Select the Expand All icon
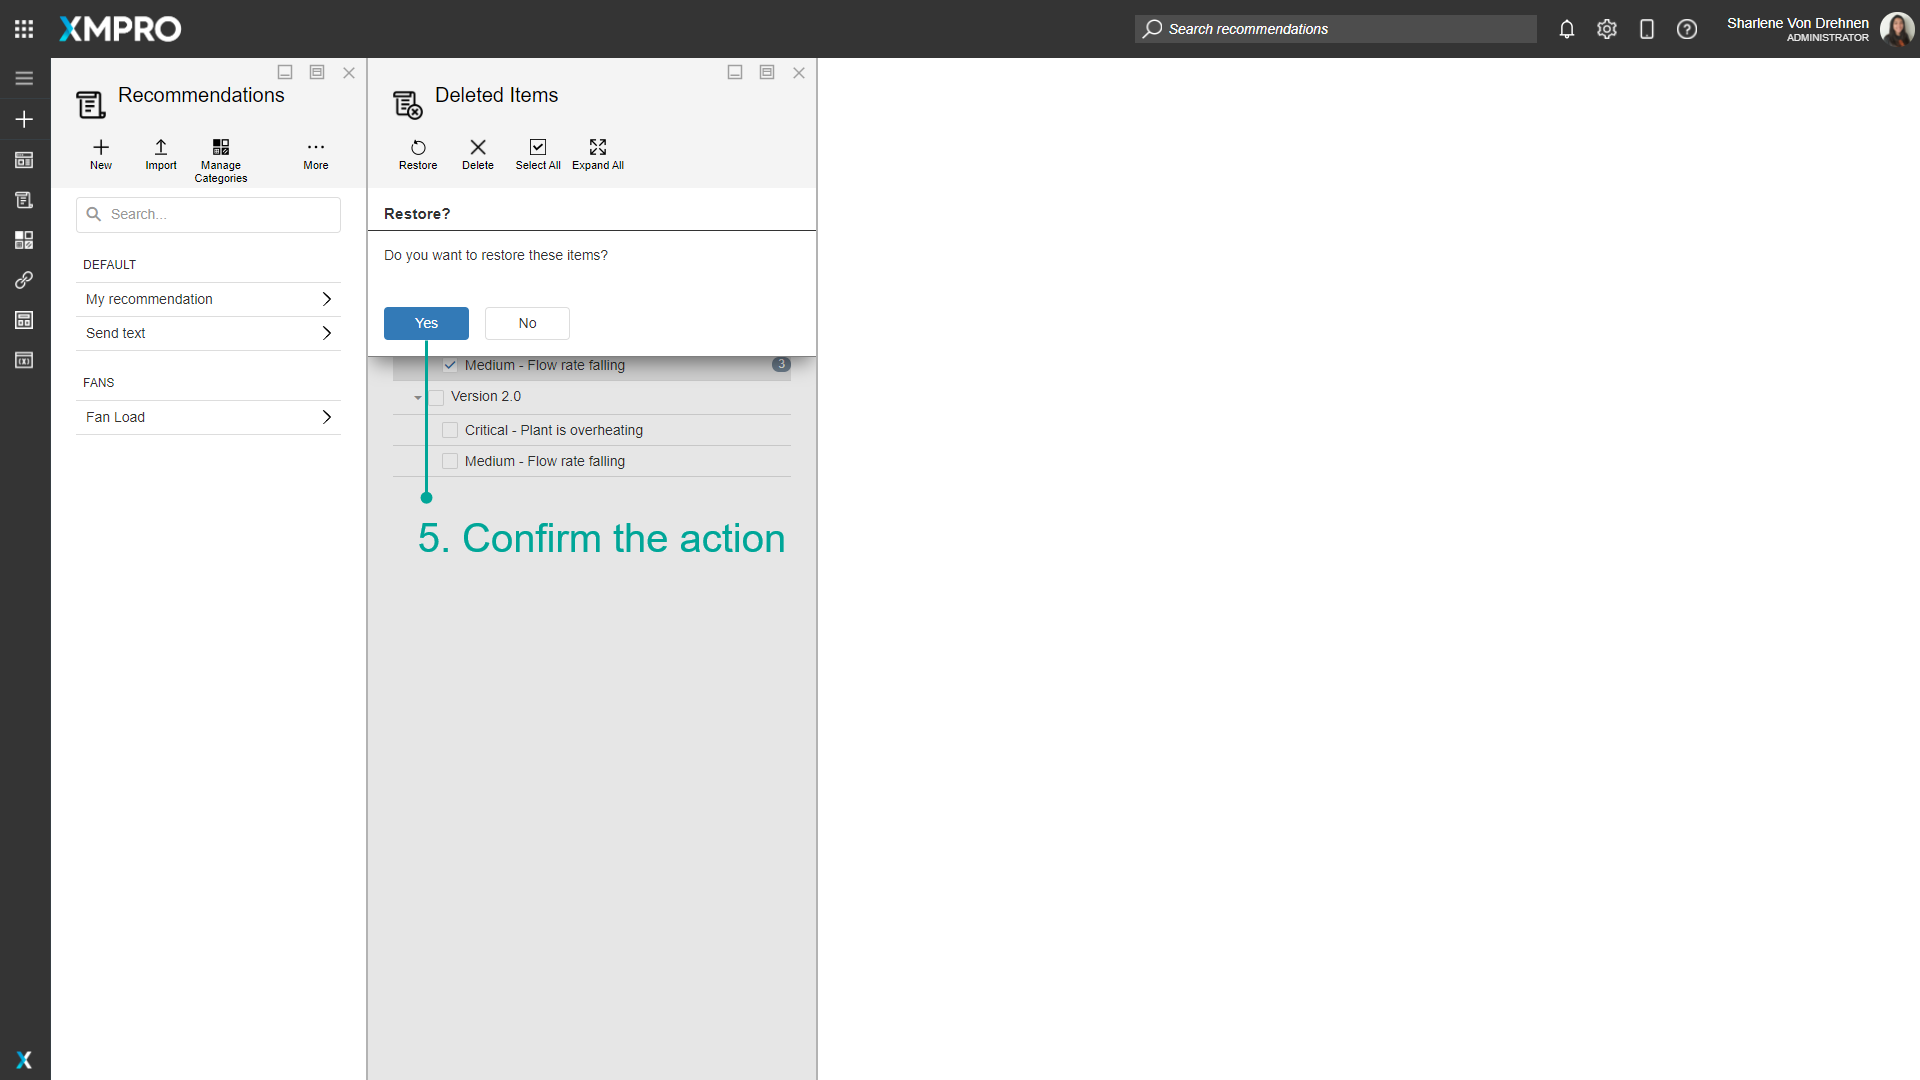 [x=597, y=155]
